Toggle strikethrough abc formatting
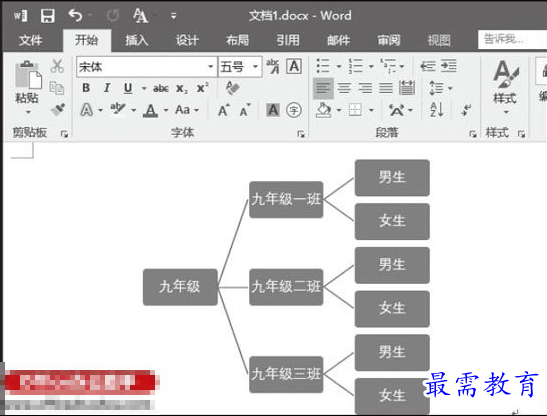The image size is (547, 416). point(161,89)
